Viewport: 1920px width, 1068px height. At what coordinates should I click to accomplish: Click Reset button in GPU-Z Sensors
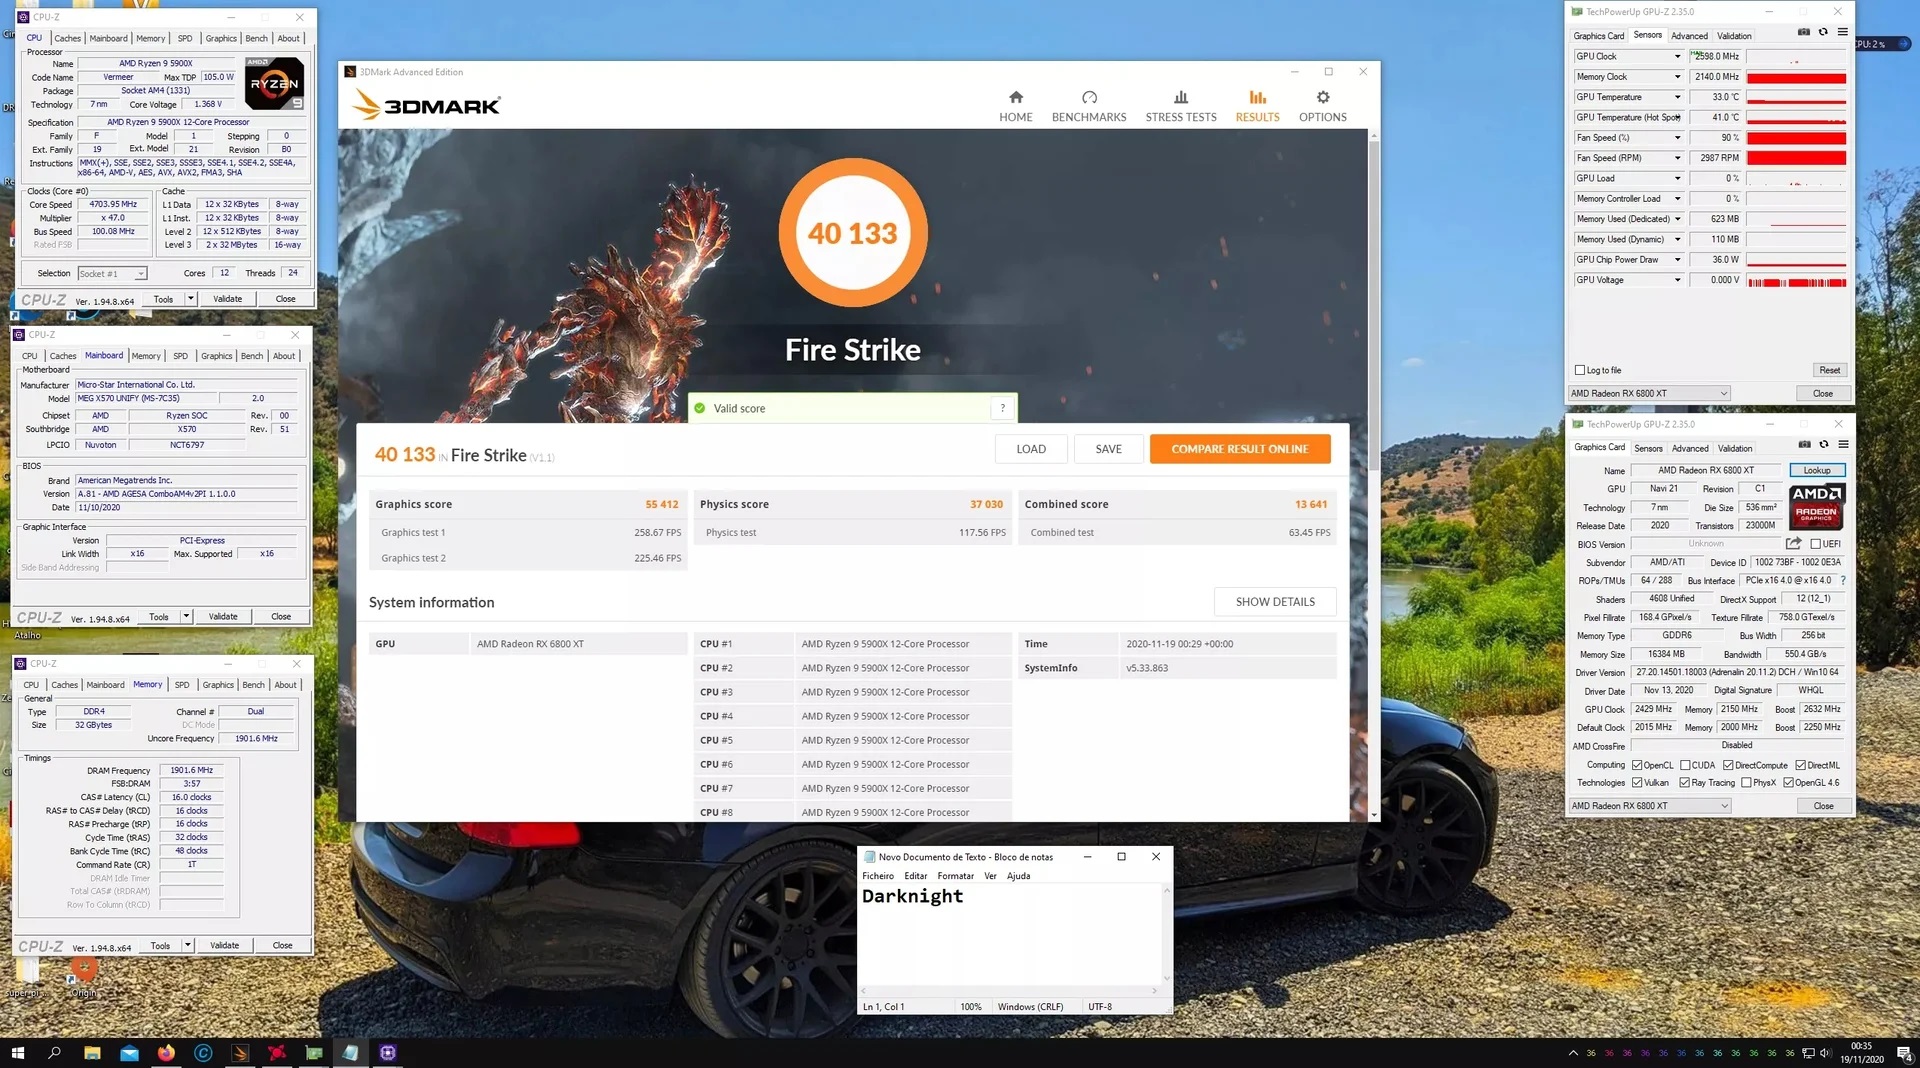click(x=1829, y=370)
